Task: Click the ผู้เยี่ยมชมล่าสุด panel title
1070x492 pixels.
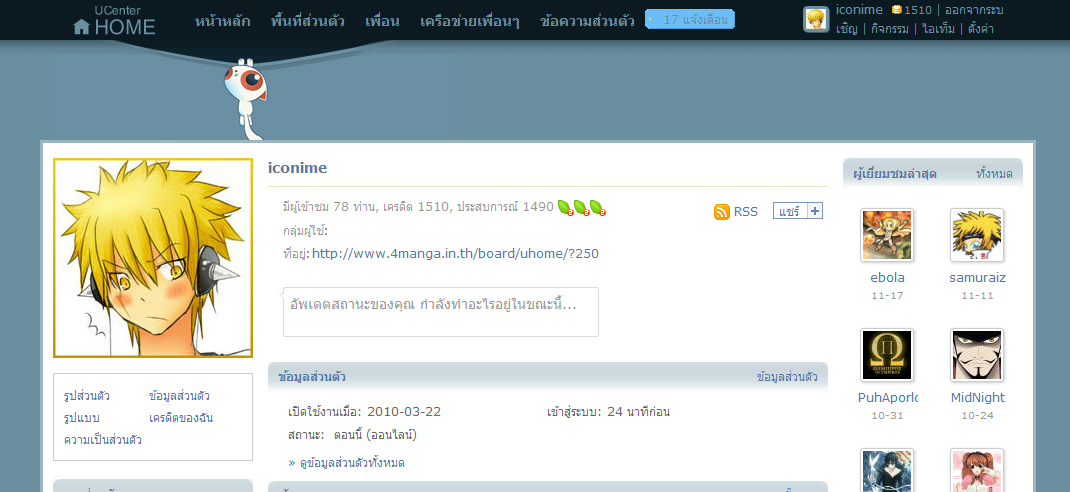Action: (895, 173)
